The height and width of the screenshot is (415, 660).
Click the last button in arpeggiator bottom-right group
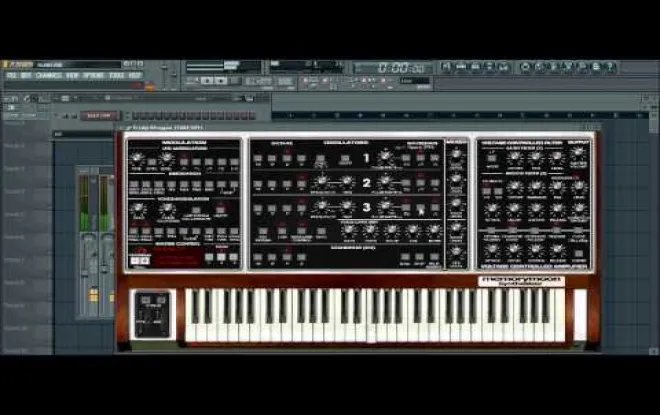434,257
